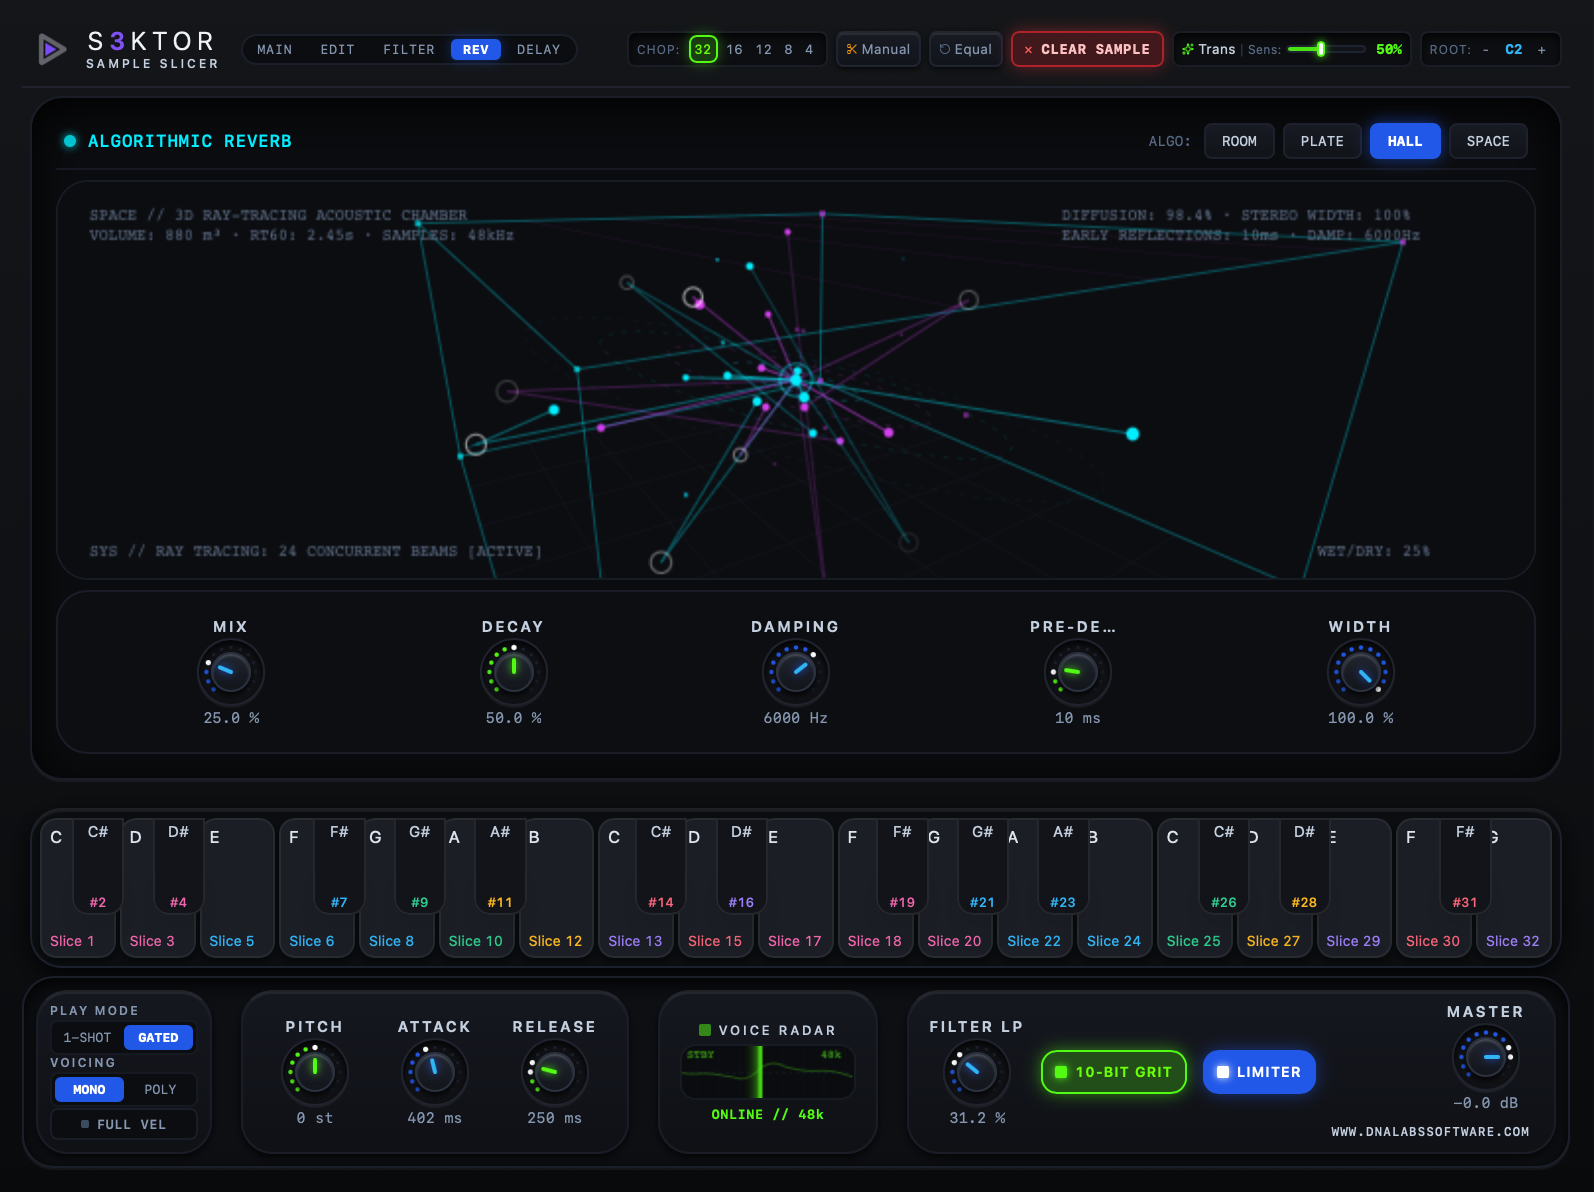Click the Trans sensitivity slider
This screenshot has width=1594, height=1192.
pos(1326,49)
